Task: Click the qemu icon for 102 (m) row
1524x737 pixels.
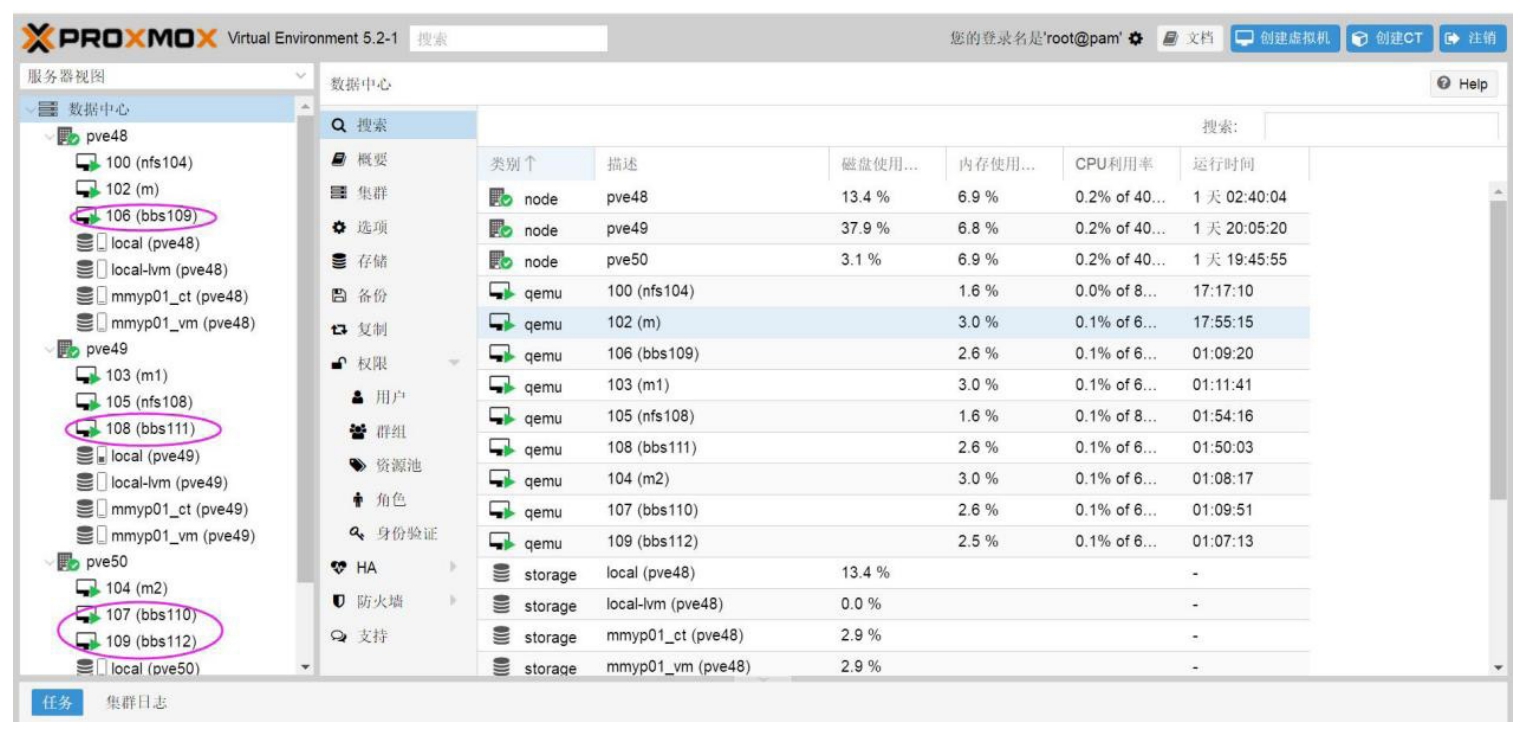Action: [501, 323]
